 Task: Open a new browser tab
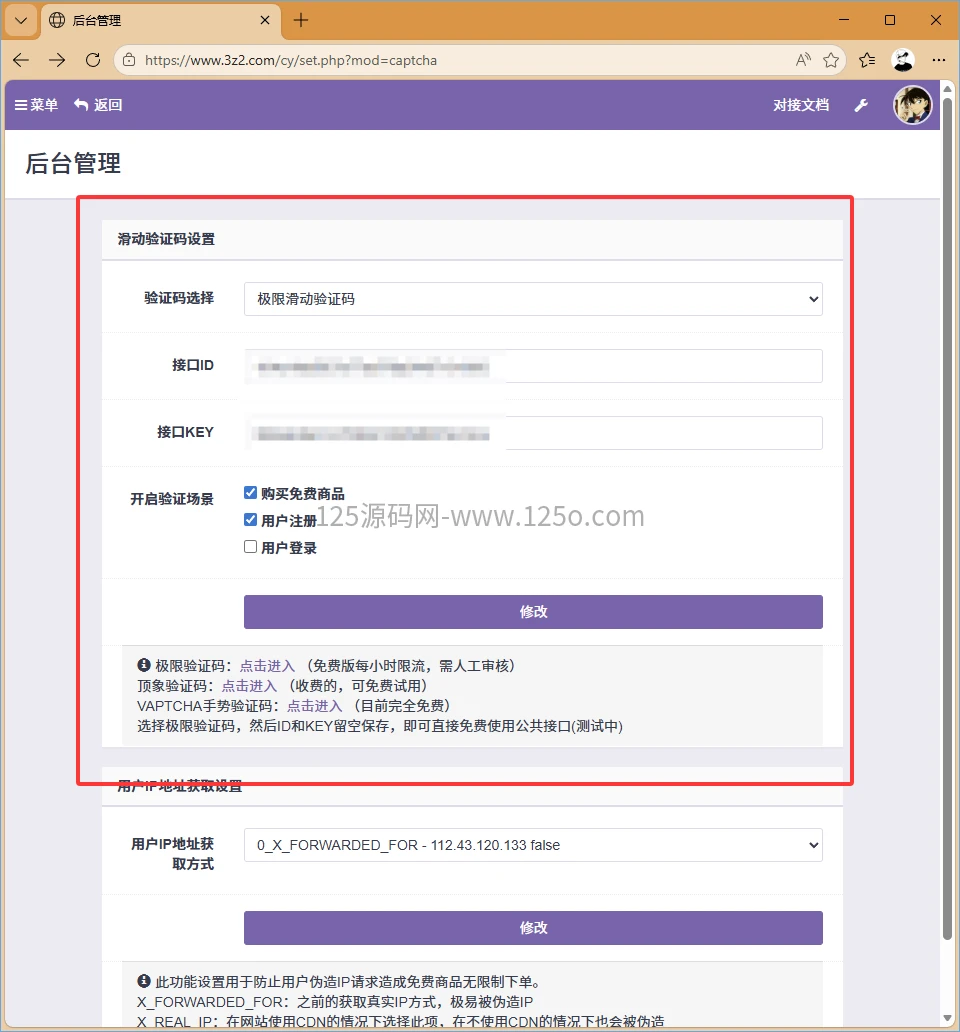[301, 20]
